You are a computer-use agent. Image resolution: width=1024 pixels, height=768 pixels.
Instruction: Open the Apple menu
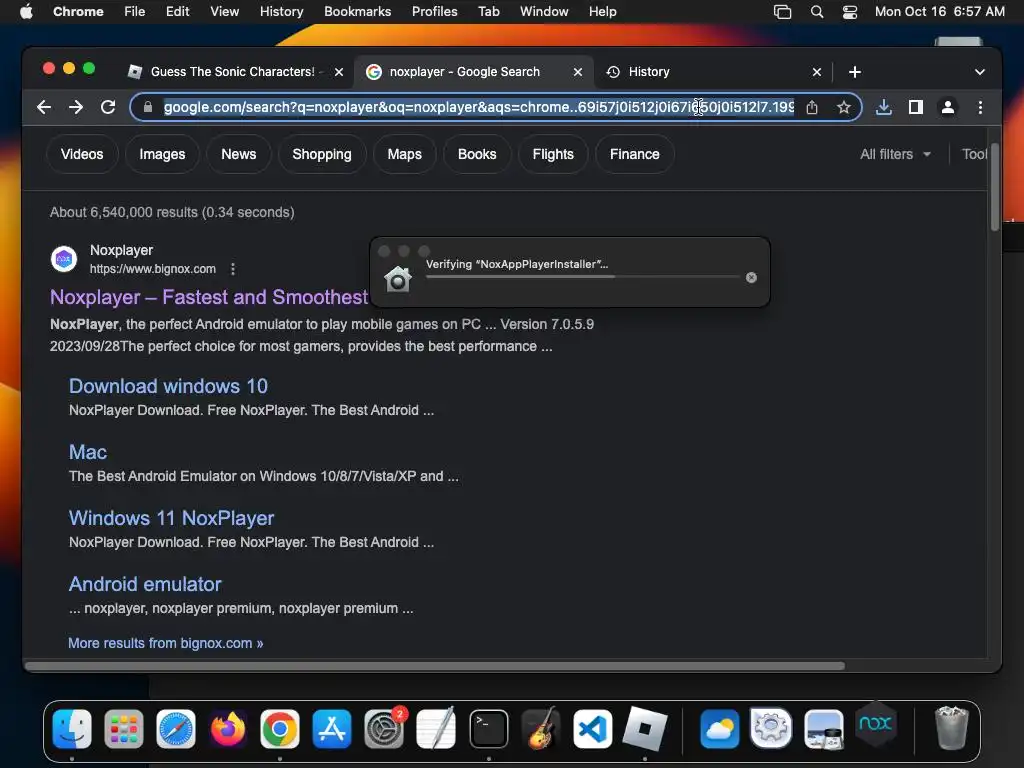26,12
